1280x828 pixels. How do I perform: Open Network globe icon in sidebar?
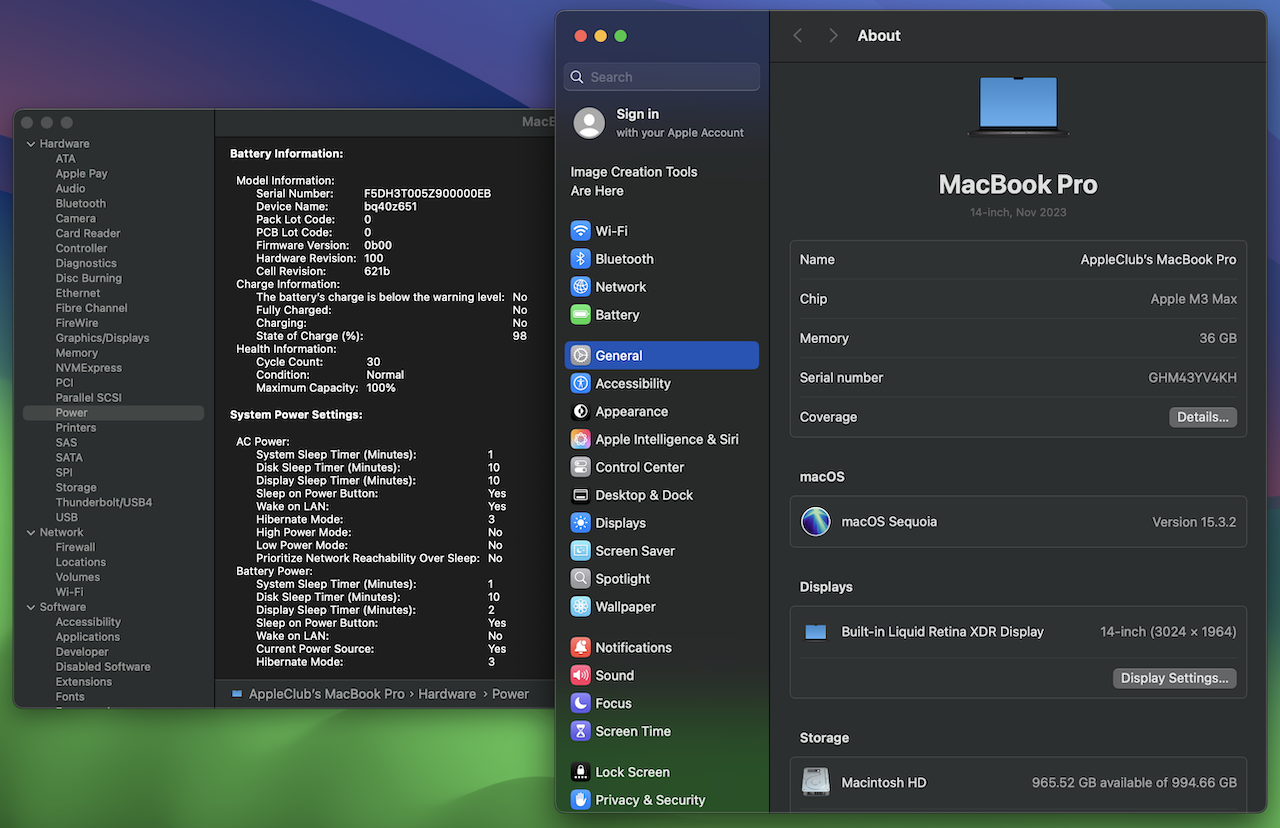[580, 287]
